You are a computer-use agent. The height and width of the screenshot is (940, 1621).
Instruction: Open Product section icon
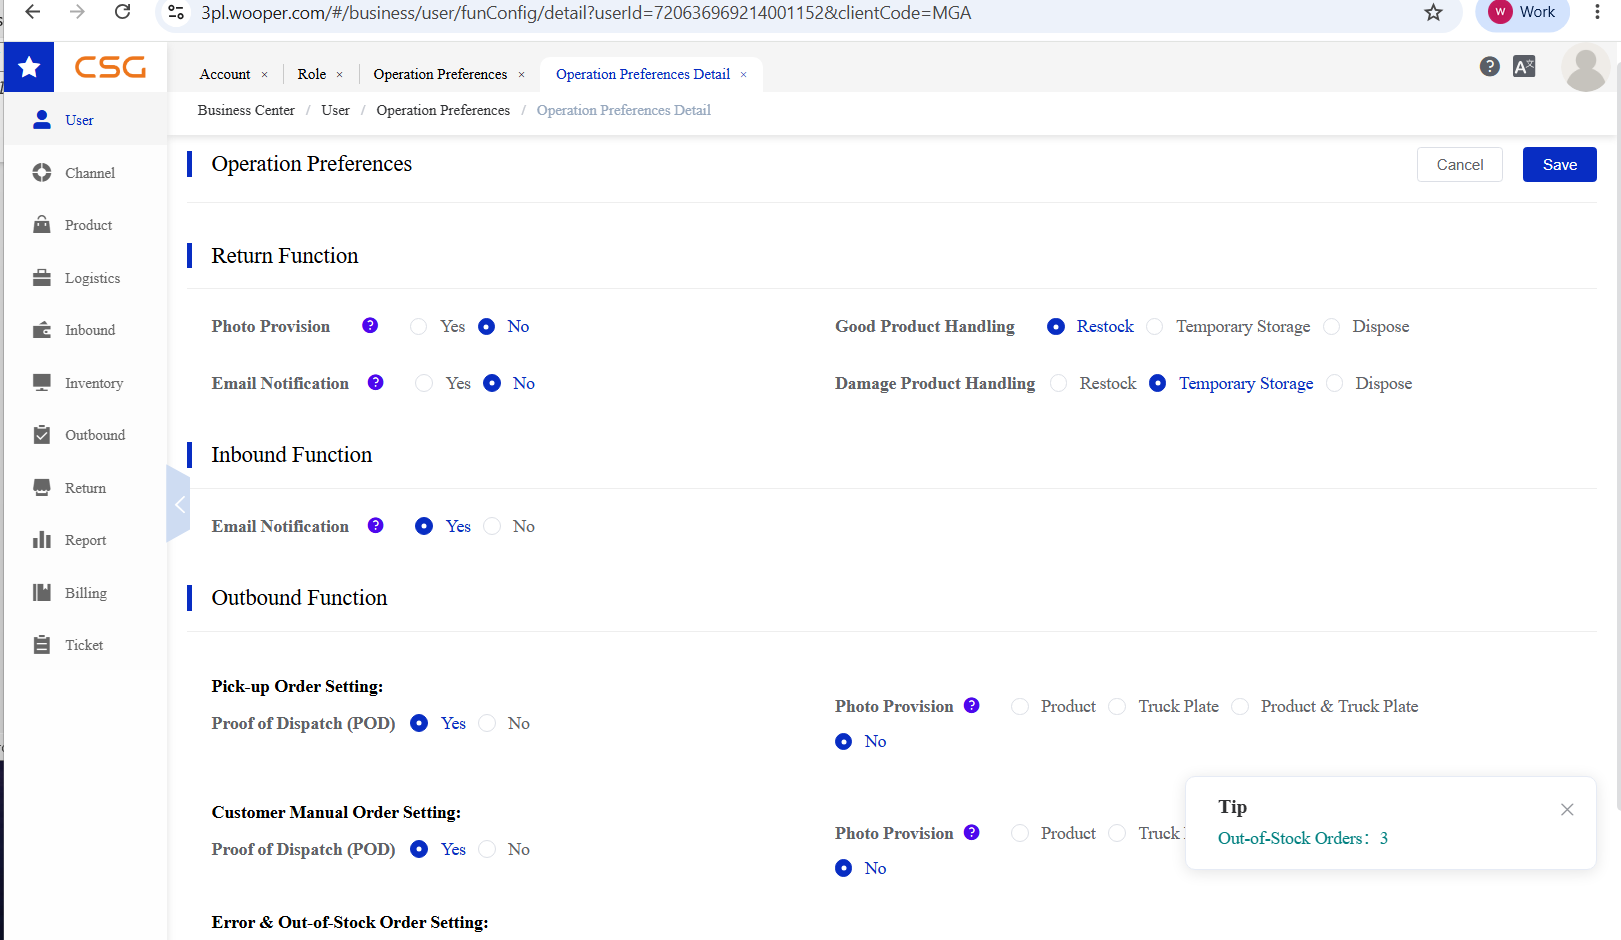pyautogui.click(x=42, y=225)
